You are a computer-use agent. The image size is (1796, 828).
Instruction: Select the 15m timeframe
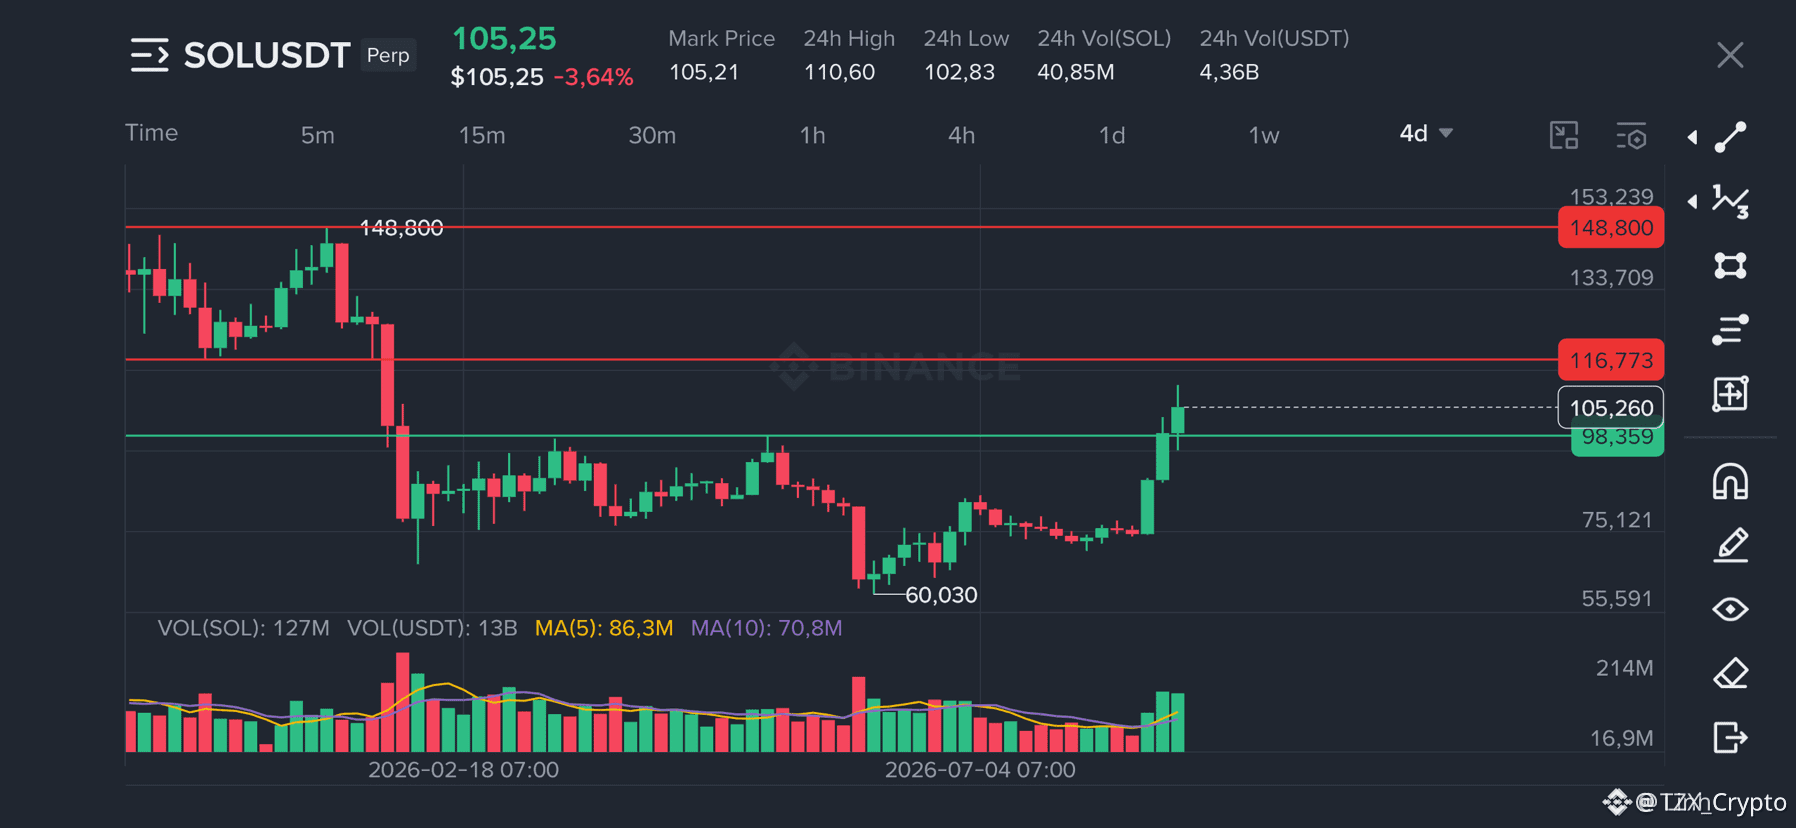tap(482, 135)
